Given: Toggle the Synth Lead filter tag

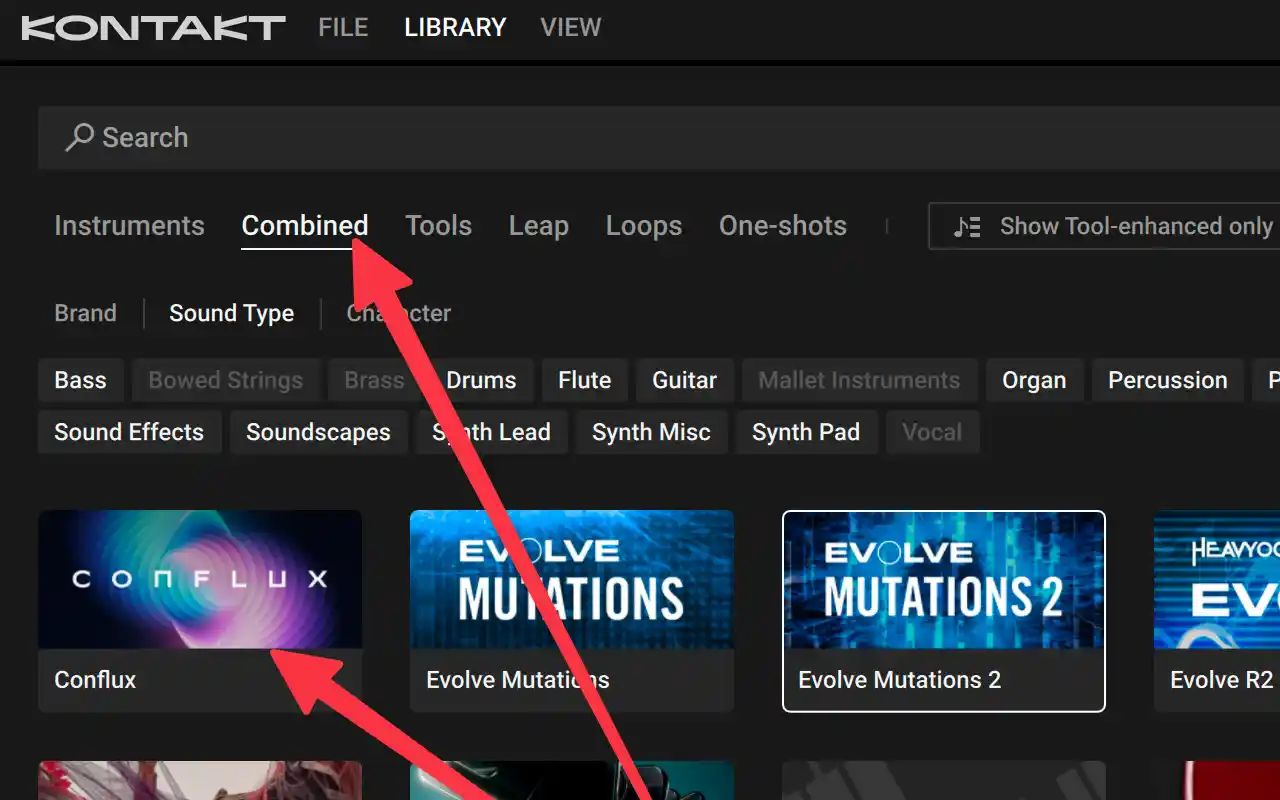Looking at the screenshot, I should (491, 432).
